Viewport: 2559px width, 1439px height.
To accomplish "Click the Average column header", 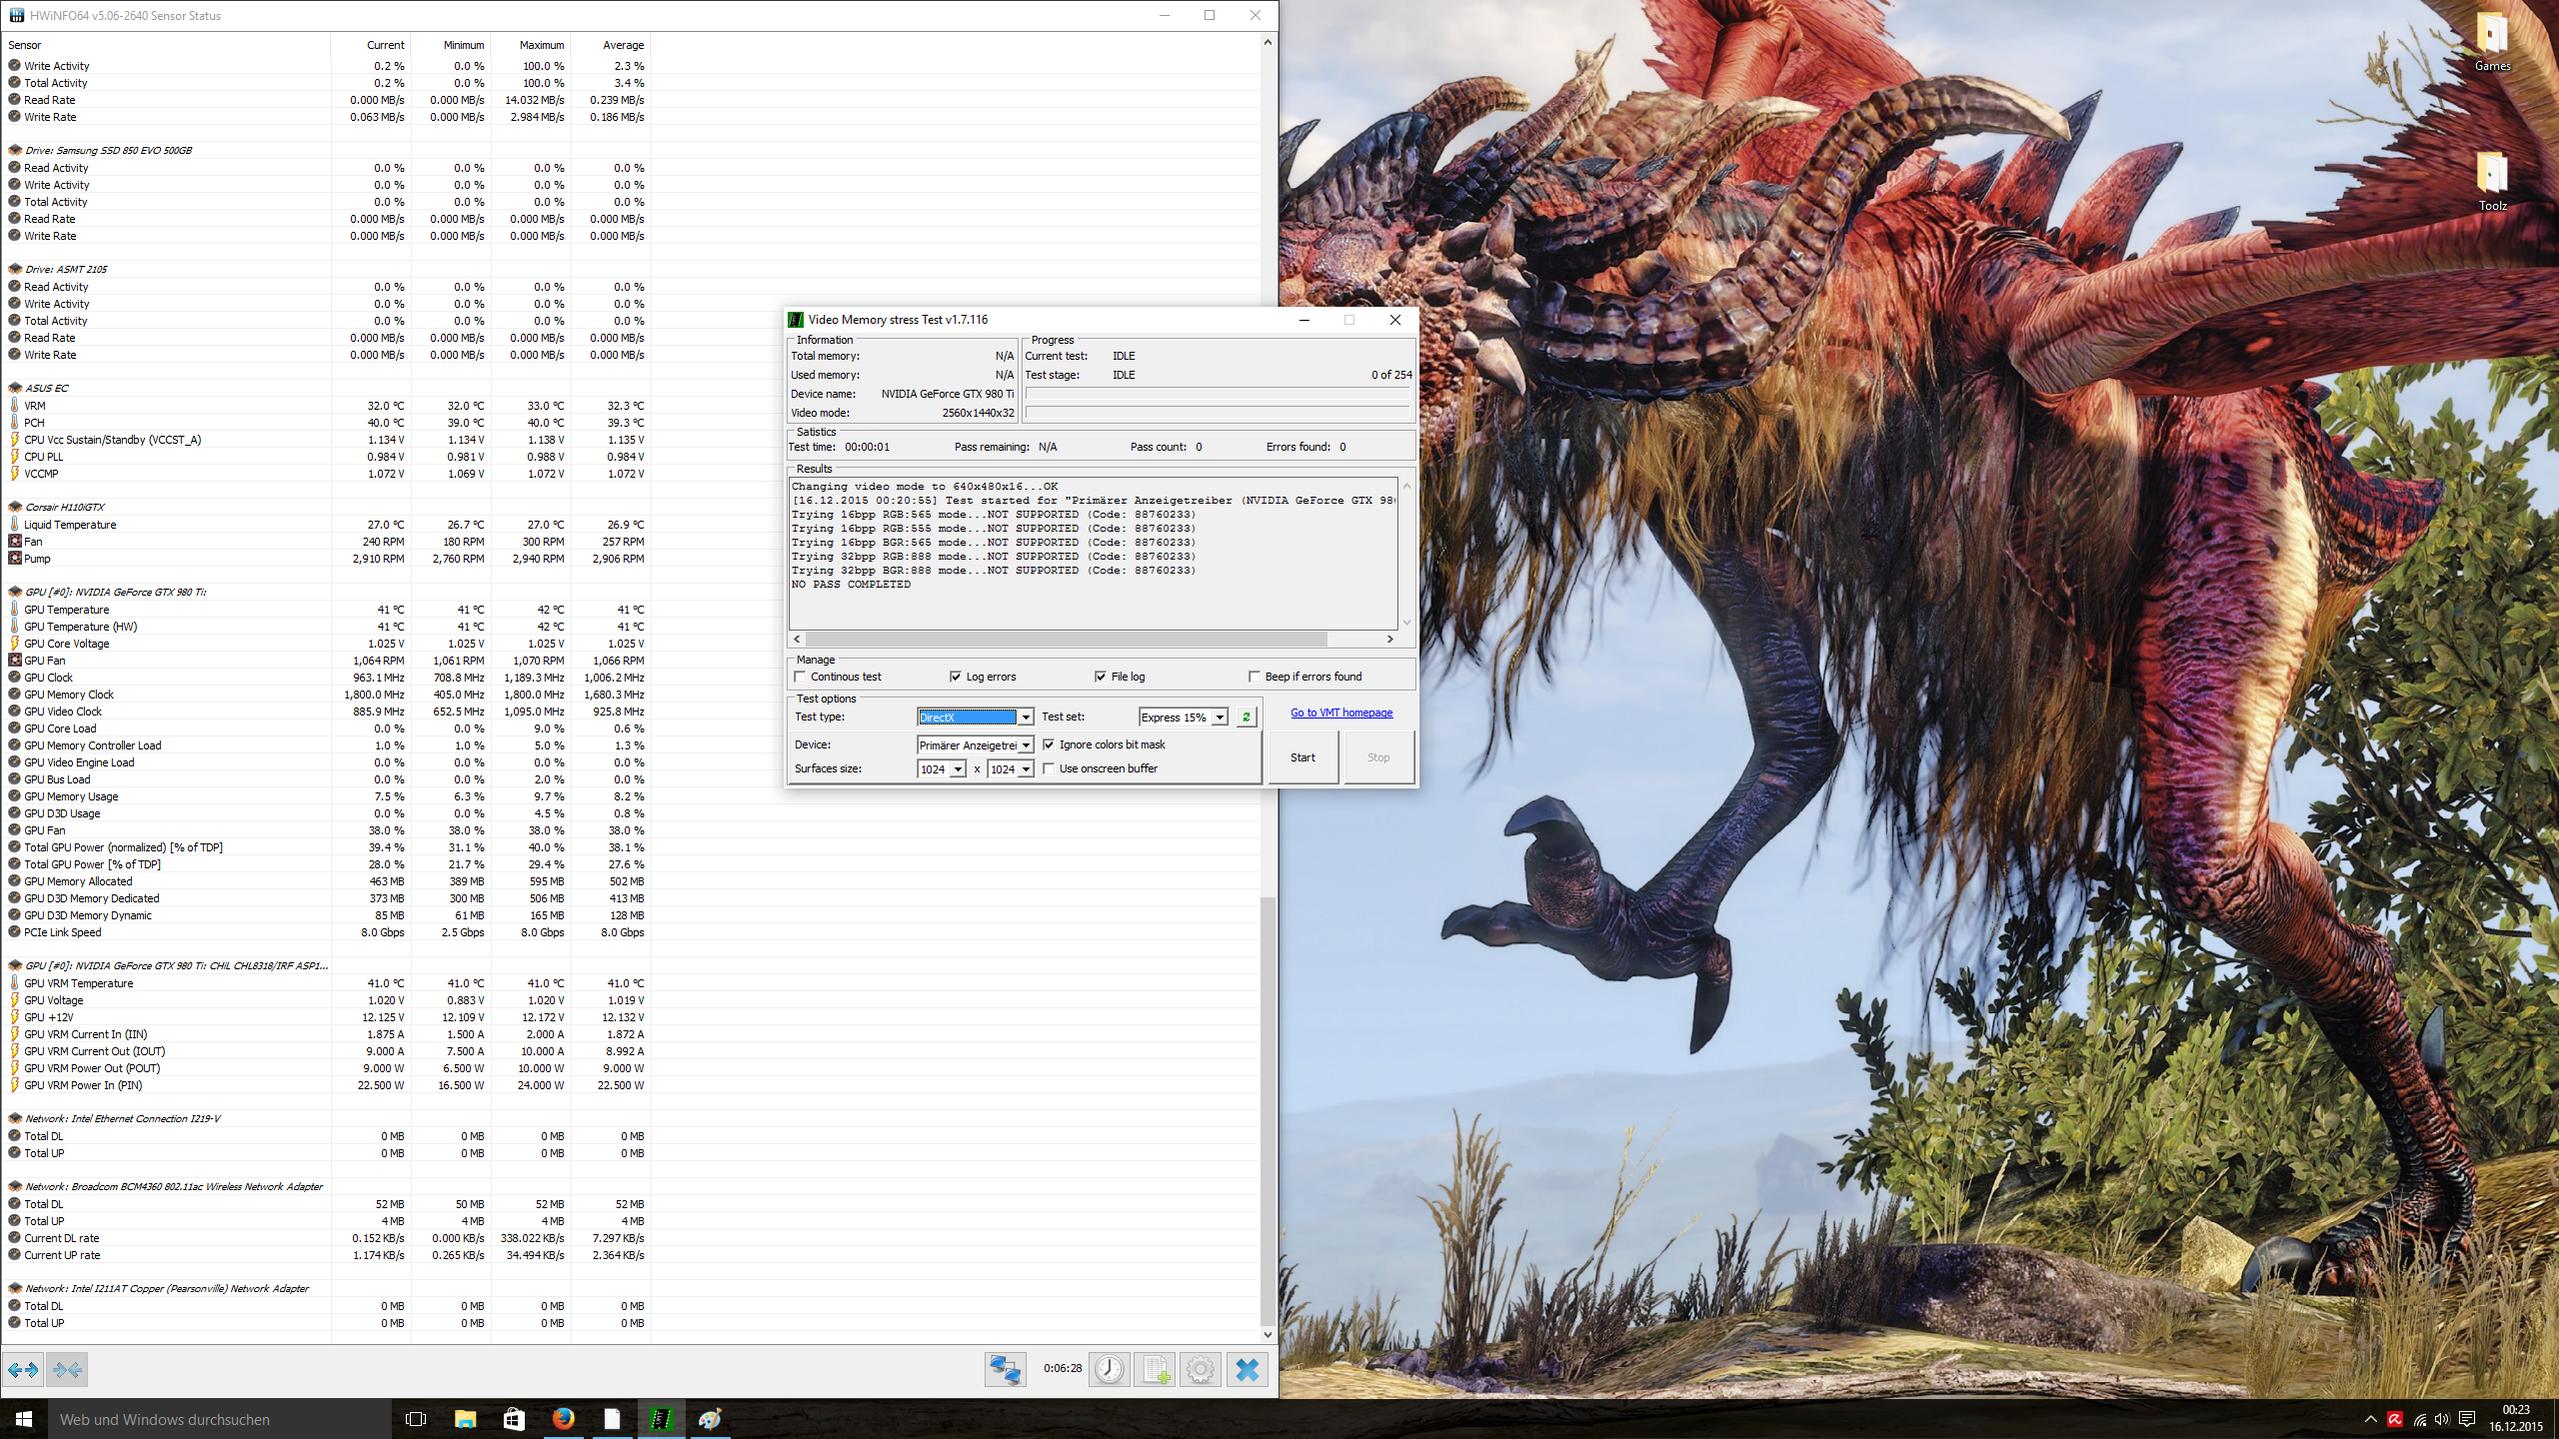I will click(x=622, y=45).
